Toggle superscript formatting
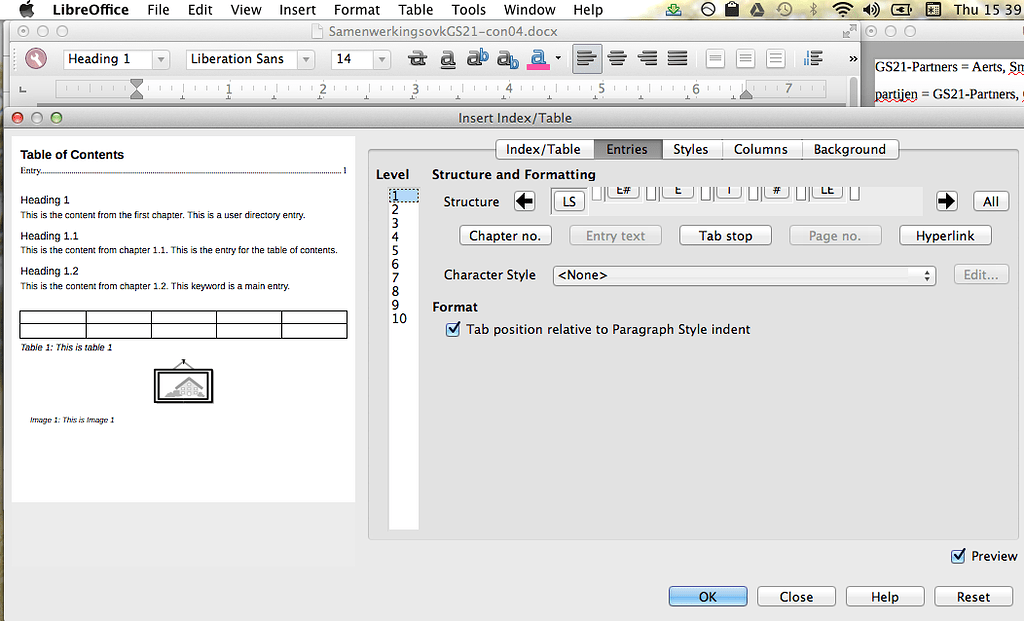The height and width of the screenshot is (621, 1024). (x=478, y=60)
